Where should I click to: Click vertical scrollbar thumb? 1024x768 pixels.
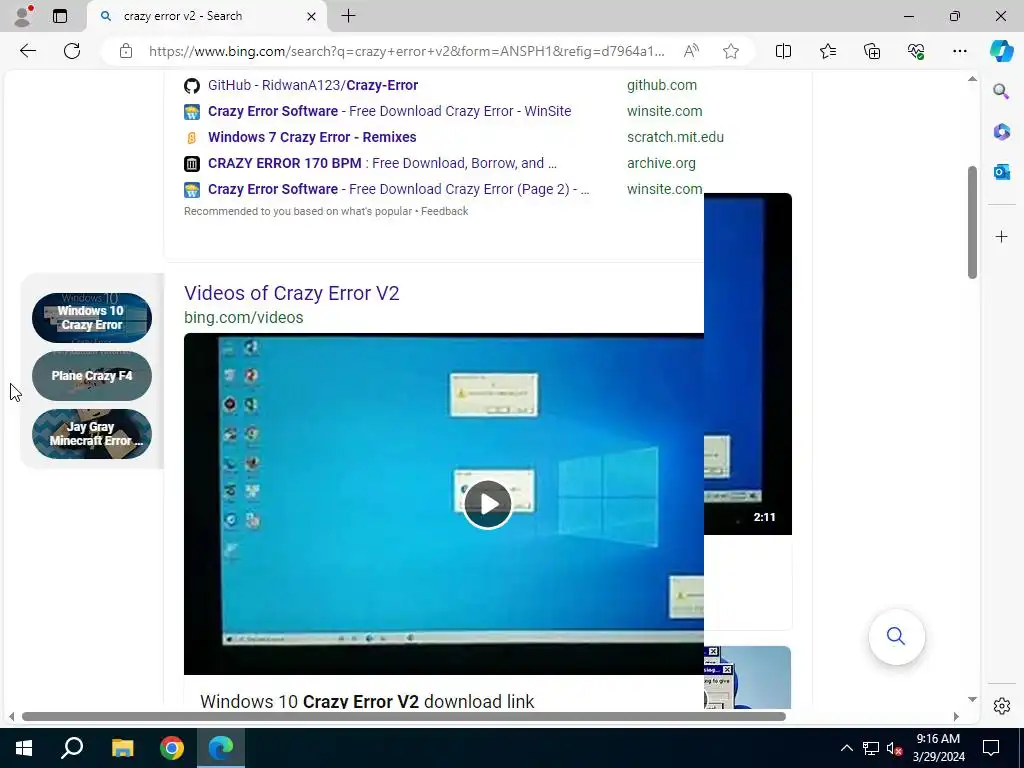tap(972, 222)
